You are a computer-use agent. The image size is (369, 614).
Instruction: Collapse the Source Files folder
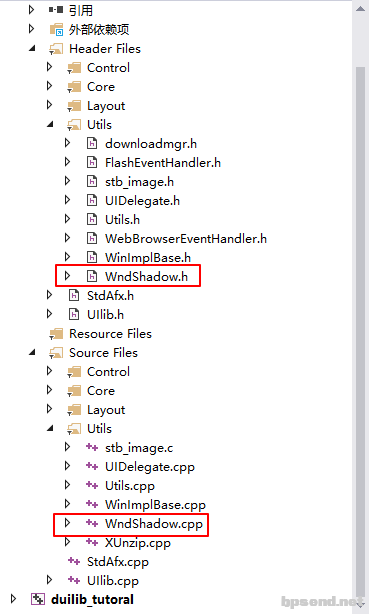click(x=32, y=352)
